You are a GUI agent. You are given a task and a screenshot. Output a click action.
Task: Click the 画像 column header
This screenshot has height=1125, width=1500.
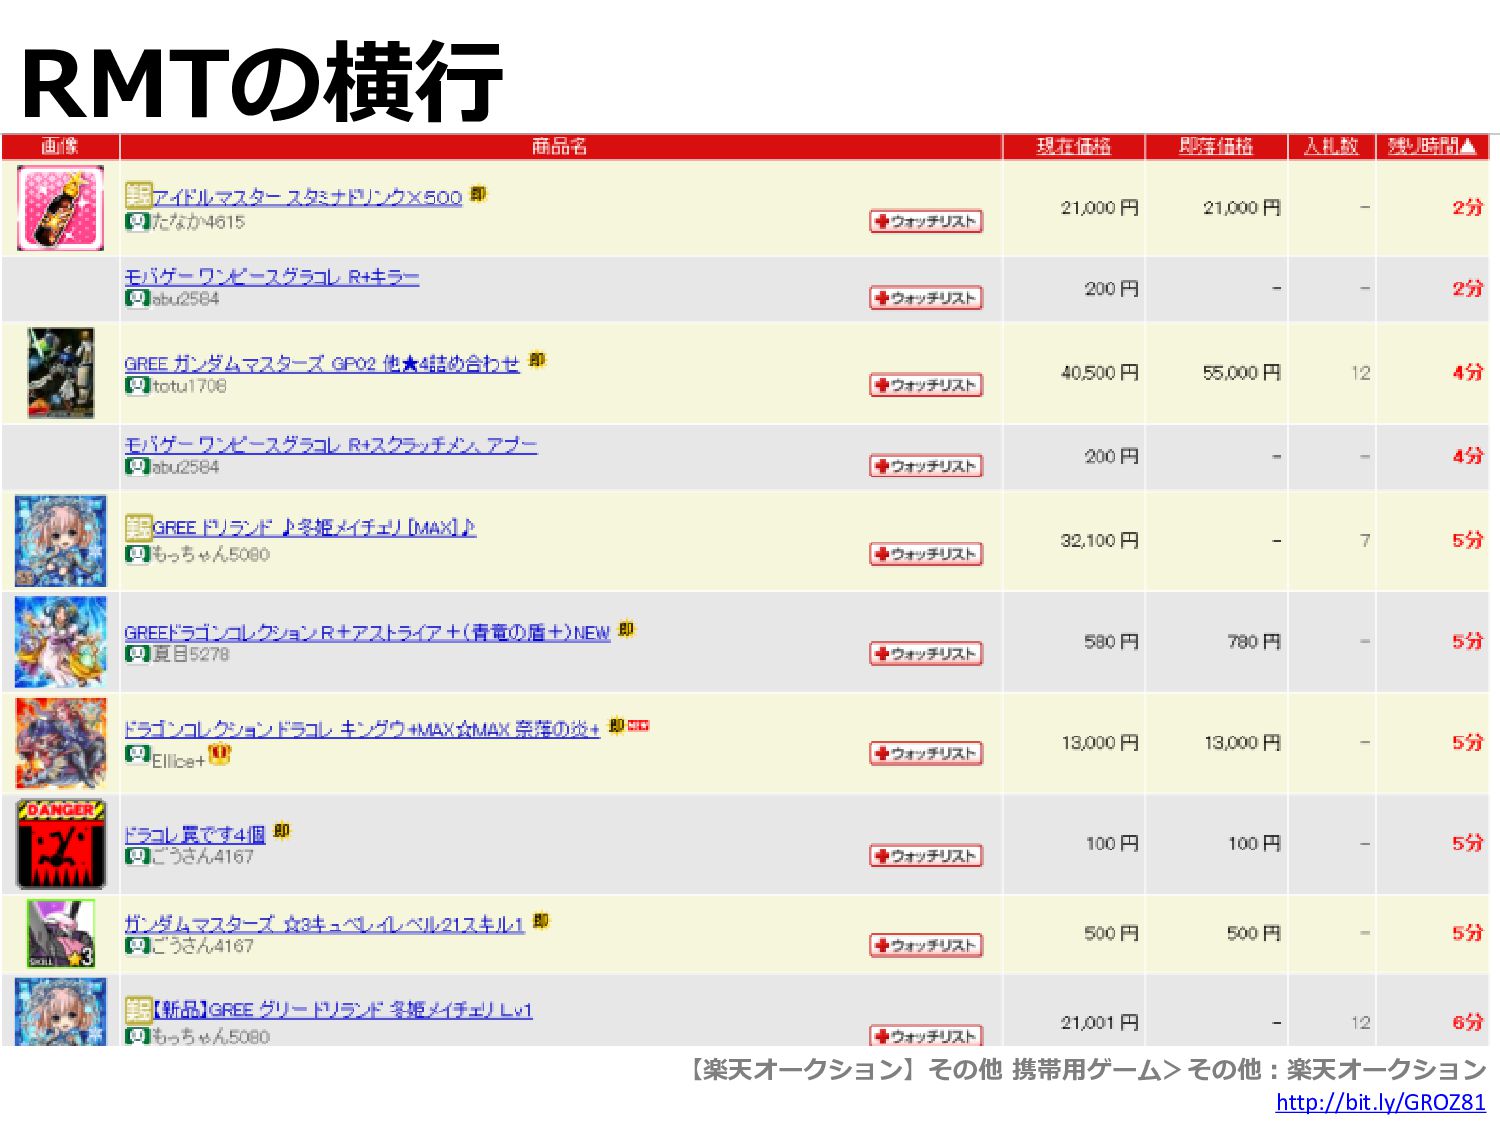click(x=60, y=147)
